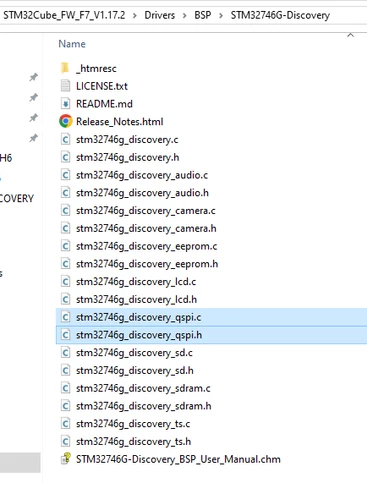Click the icon of stm32746g_discovery.c
Screen dimensions: 367x483
(x=65, y=139)
